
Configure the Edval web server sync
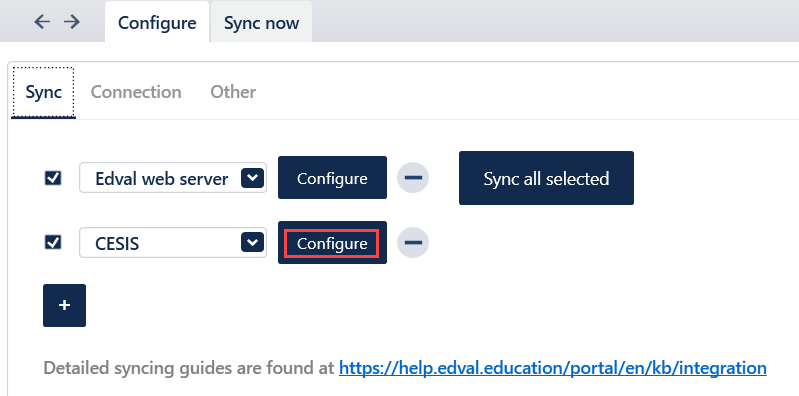tap(332, 178)
